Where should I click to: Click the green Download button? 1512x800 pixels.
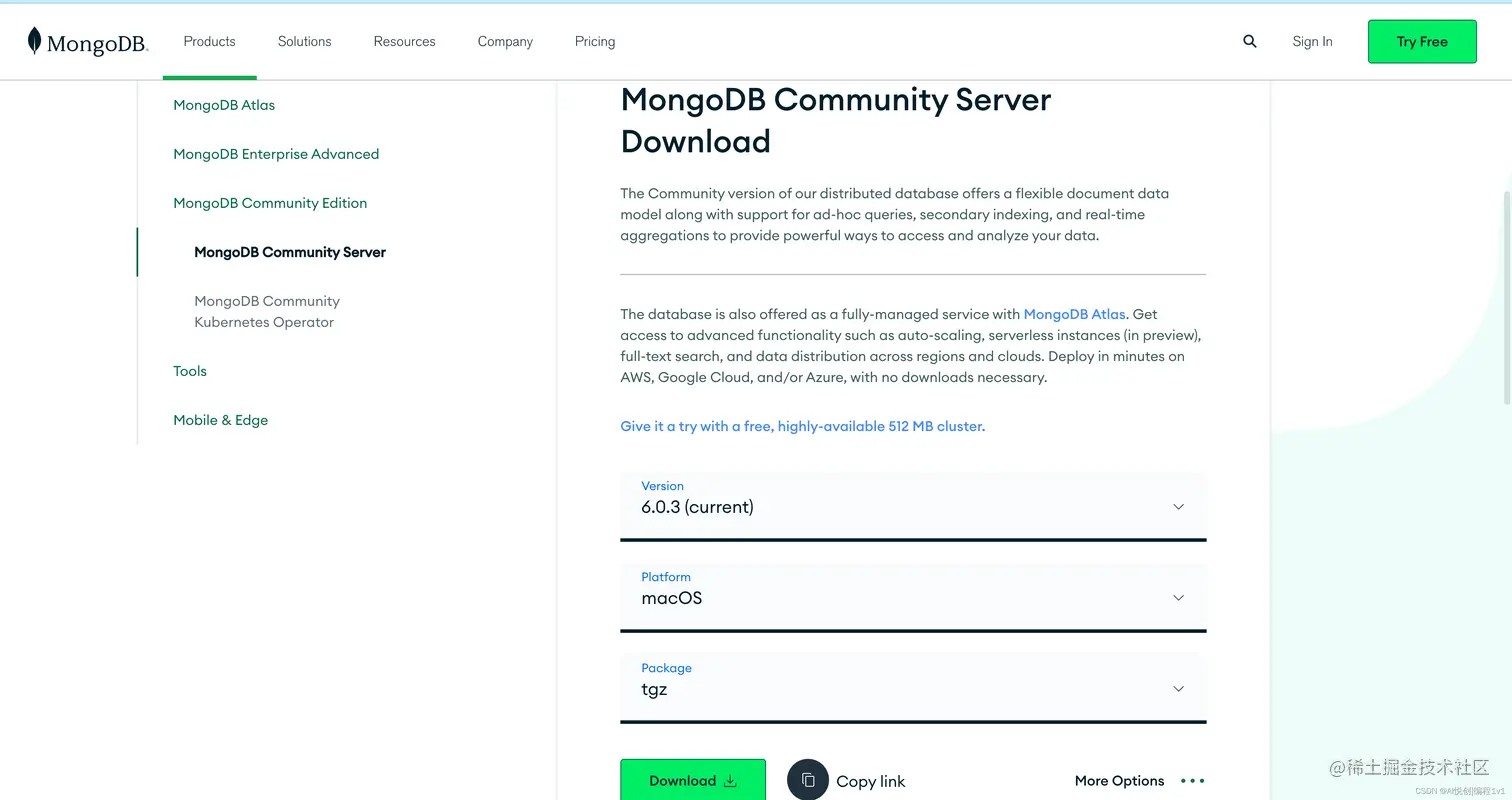pyautogui.click(x=693, y=780)
